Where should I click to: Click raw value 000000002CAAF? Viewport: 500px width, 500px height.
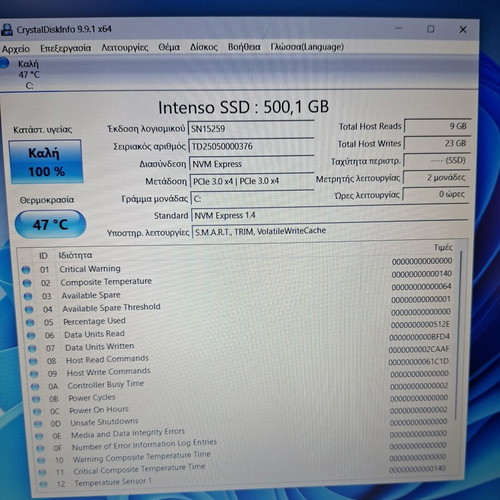[419, 350]
